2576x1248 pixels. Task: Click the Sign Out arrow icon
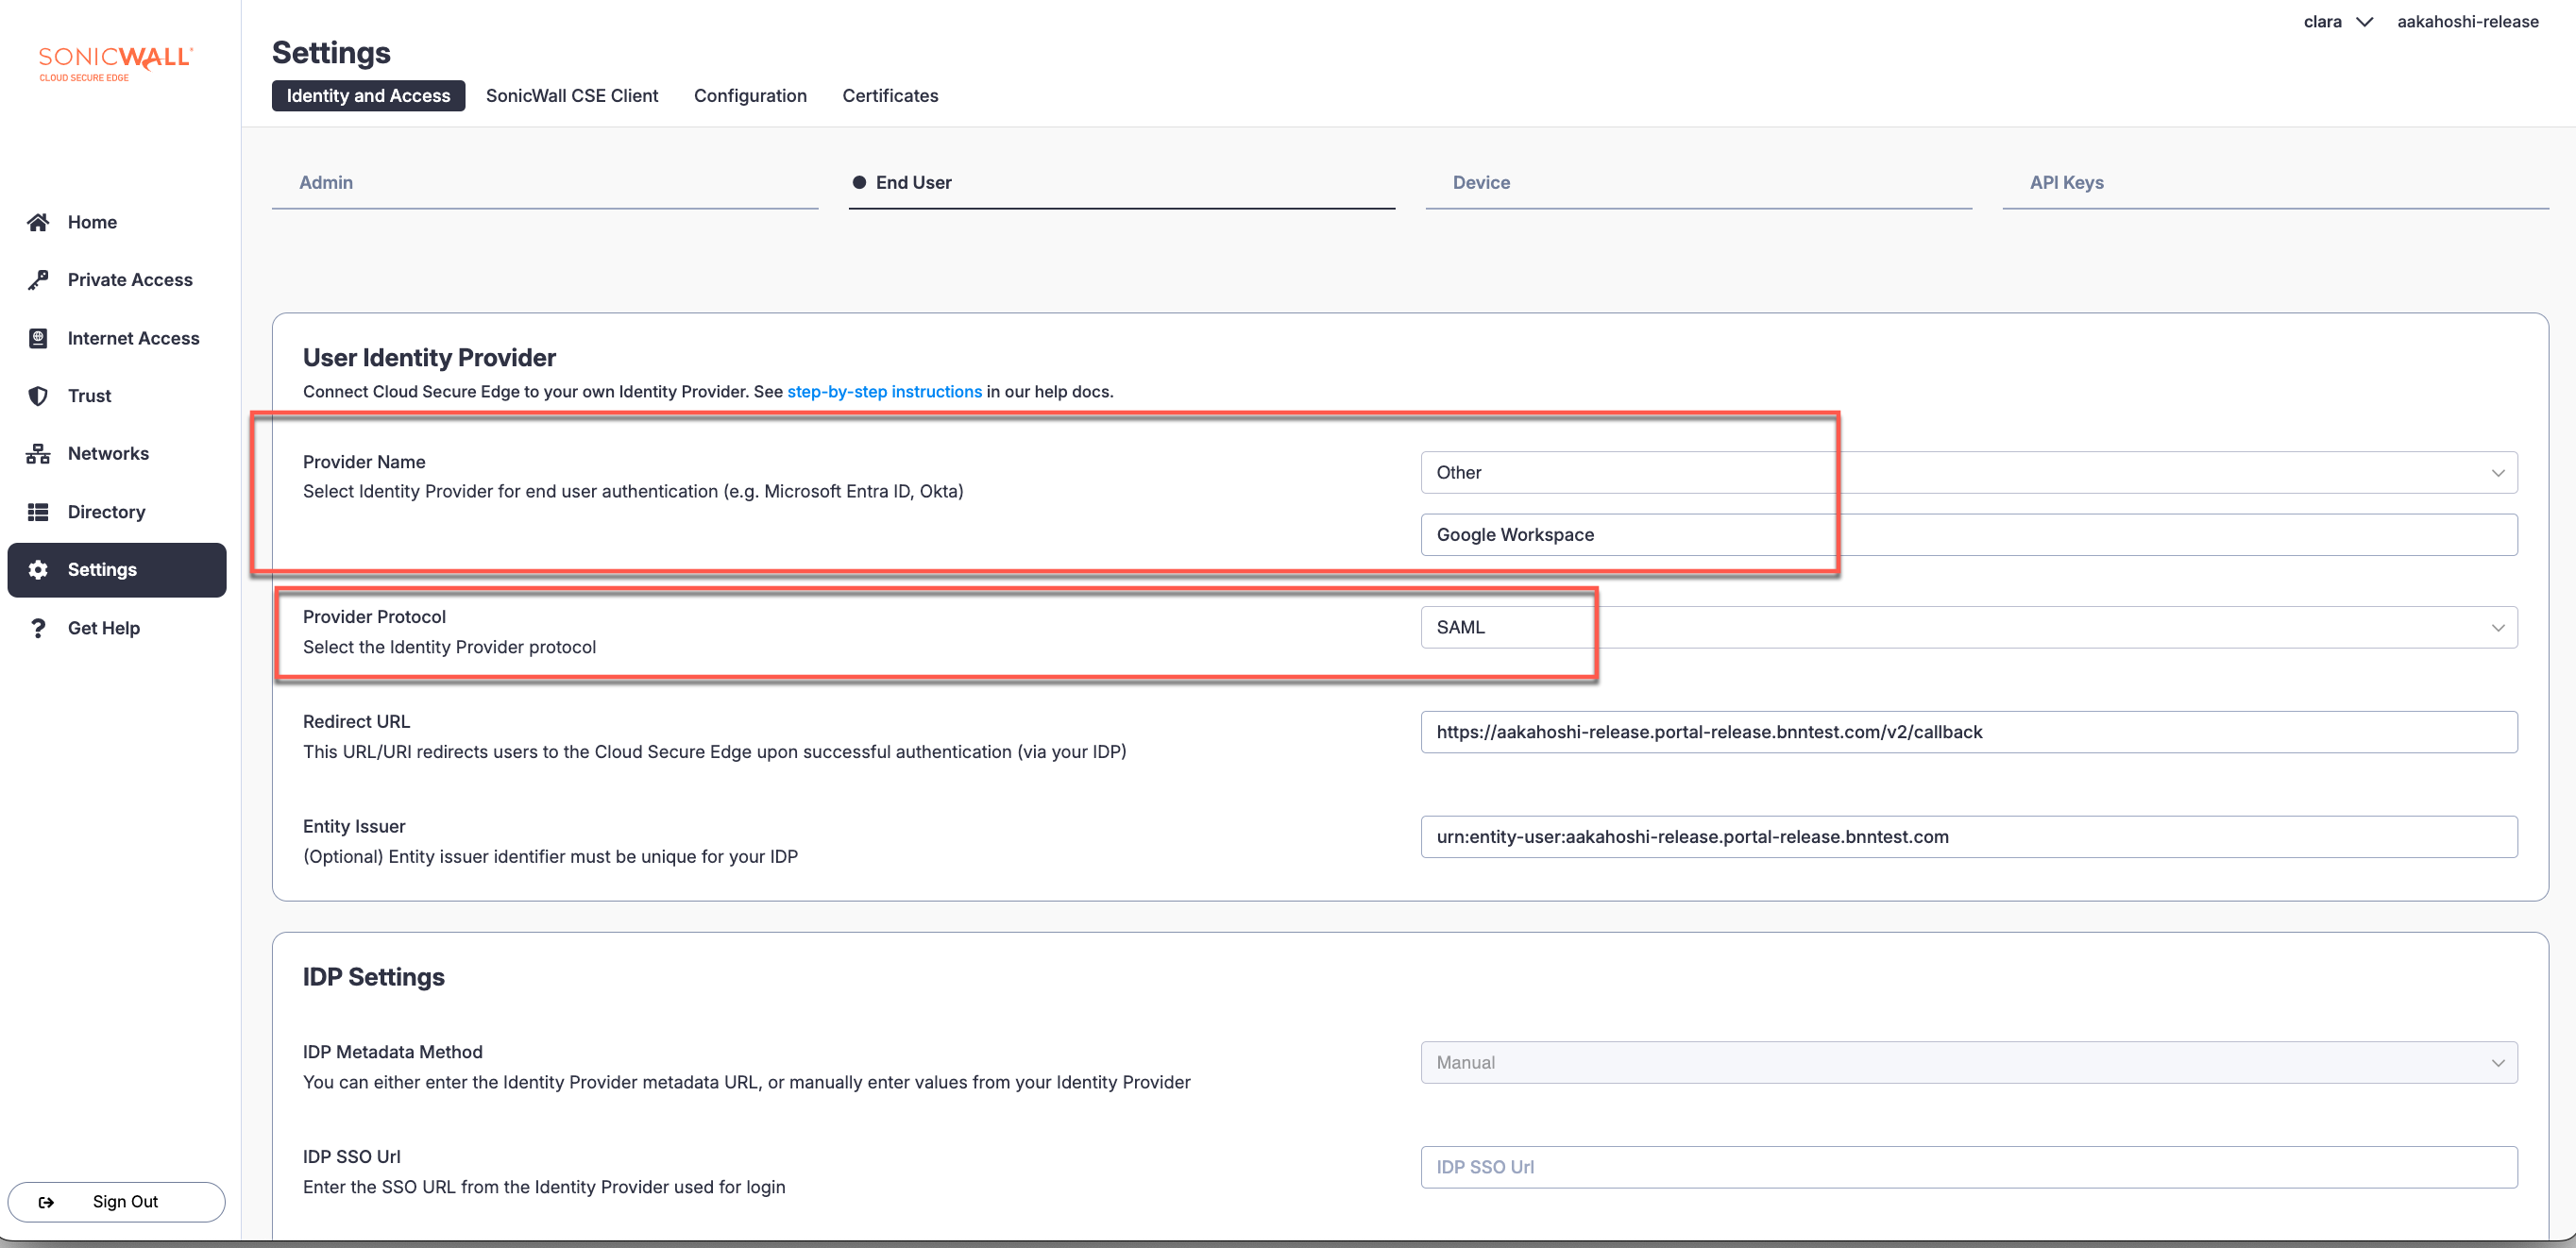pos(46,1202)
